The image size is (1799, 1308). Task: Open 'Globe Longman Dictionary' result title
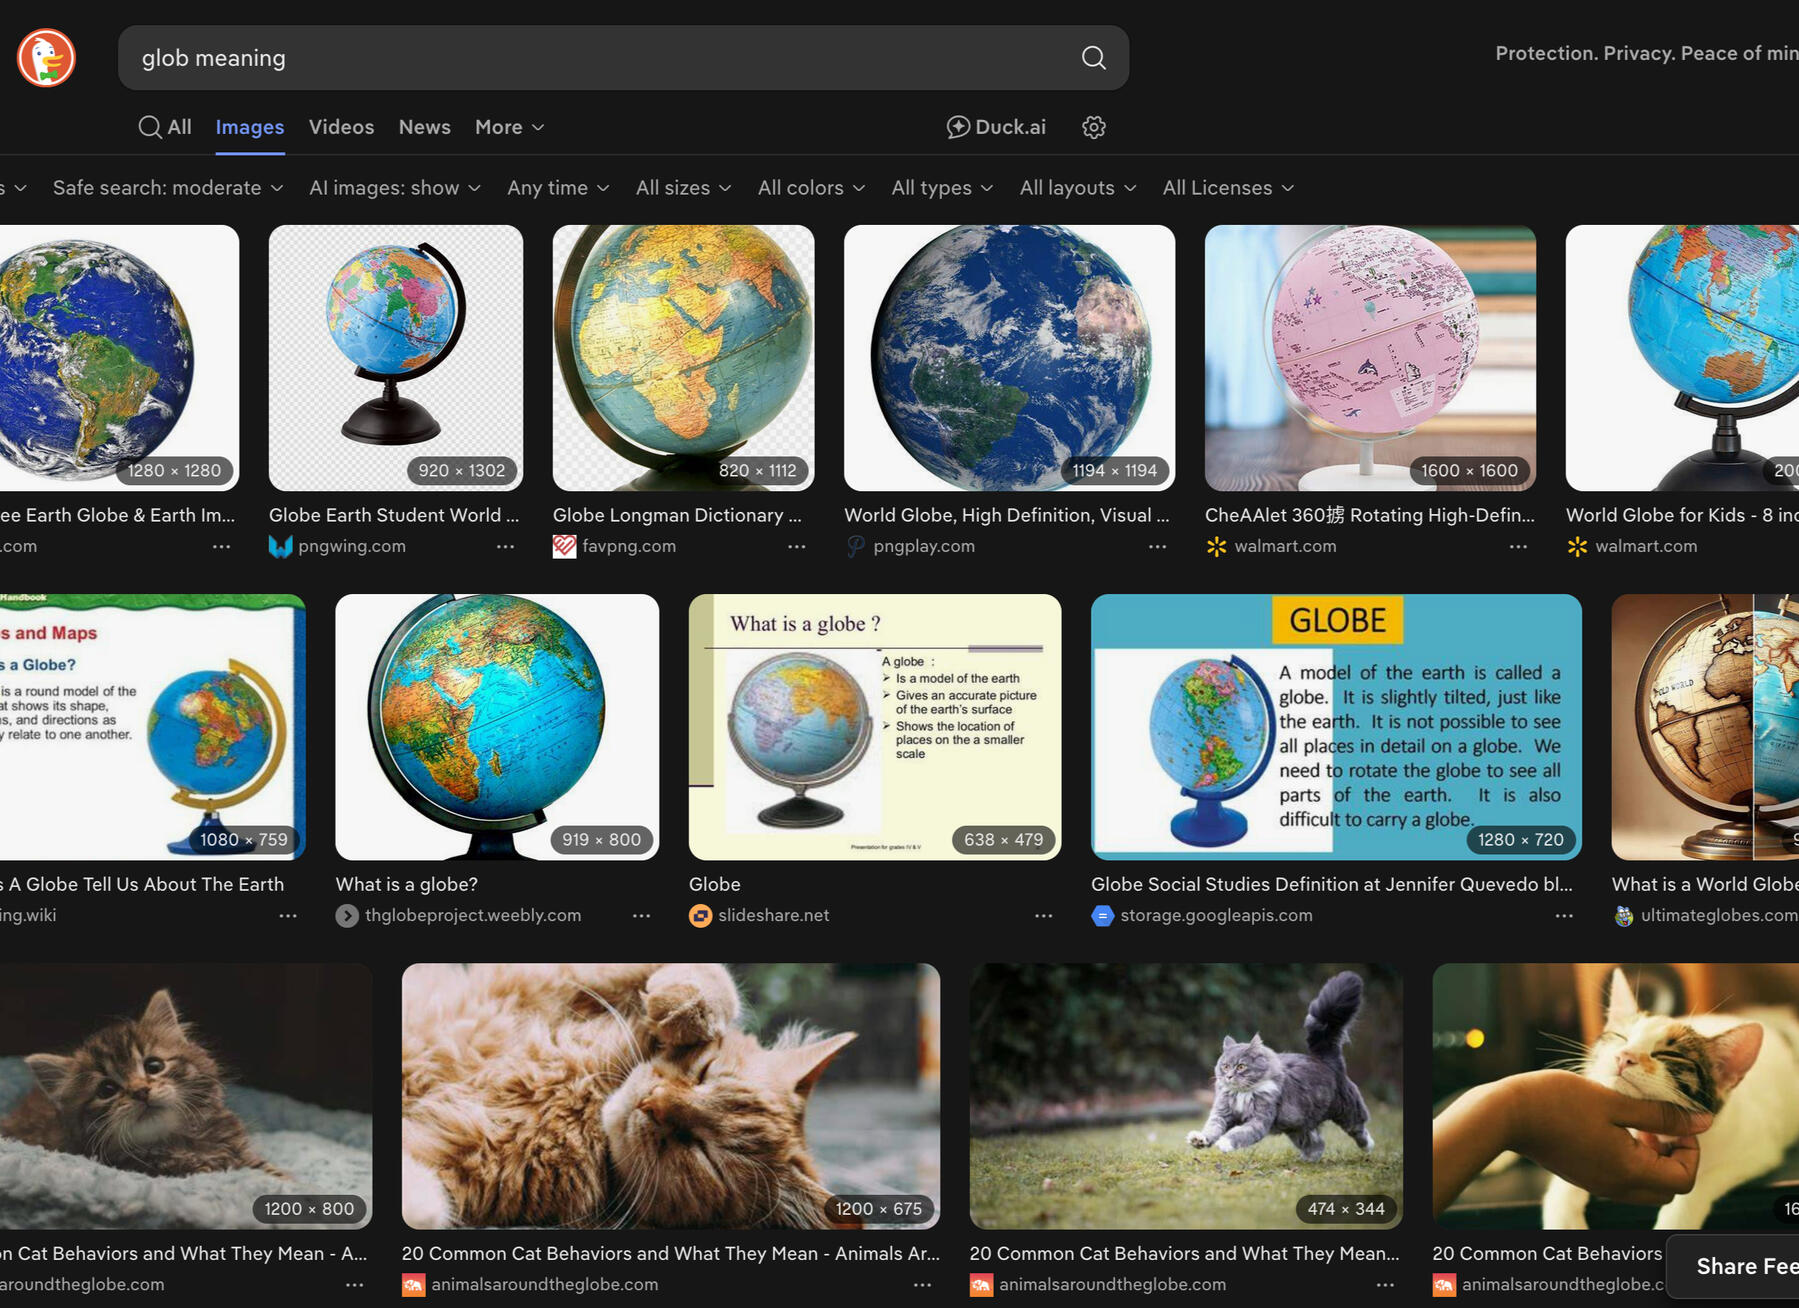click(677, 515)
